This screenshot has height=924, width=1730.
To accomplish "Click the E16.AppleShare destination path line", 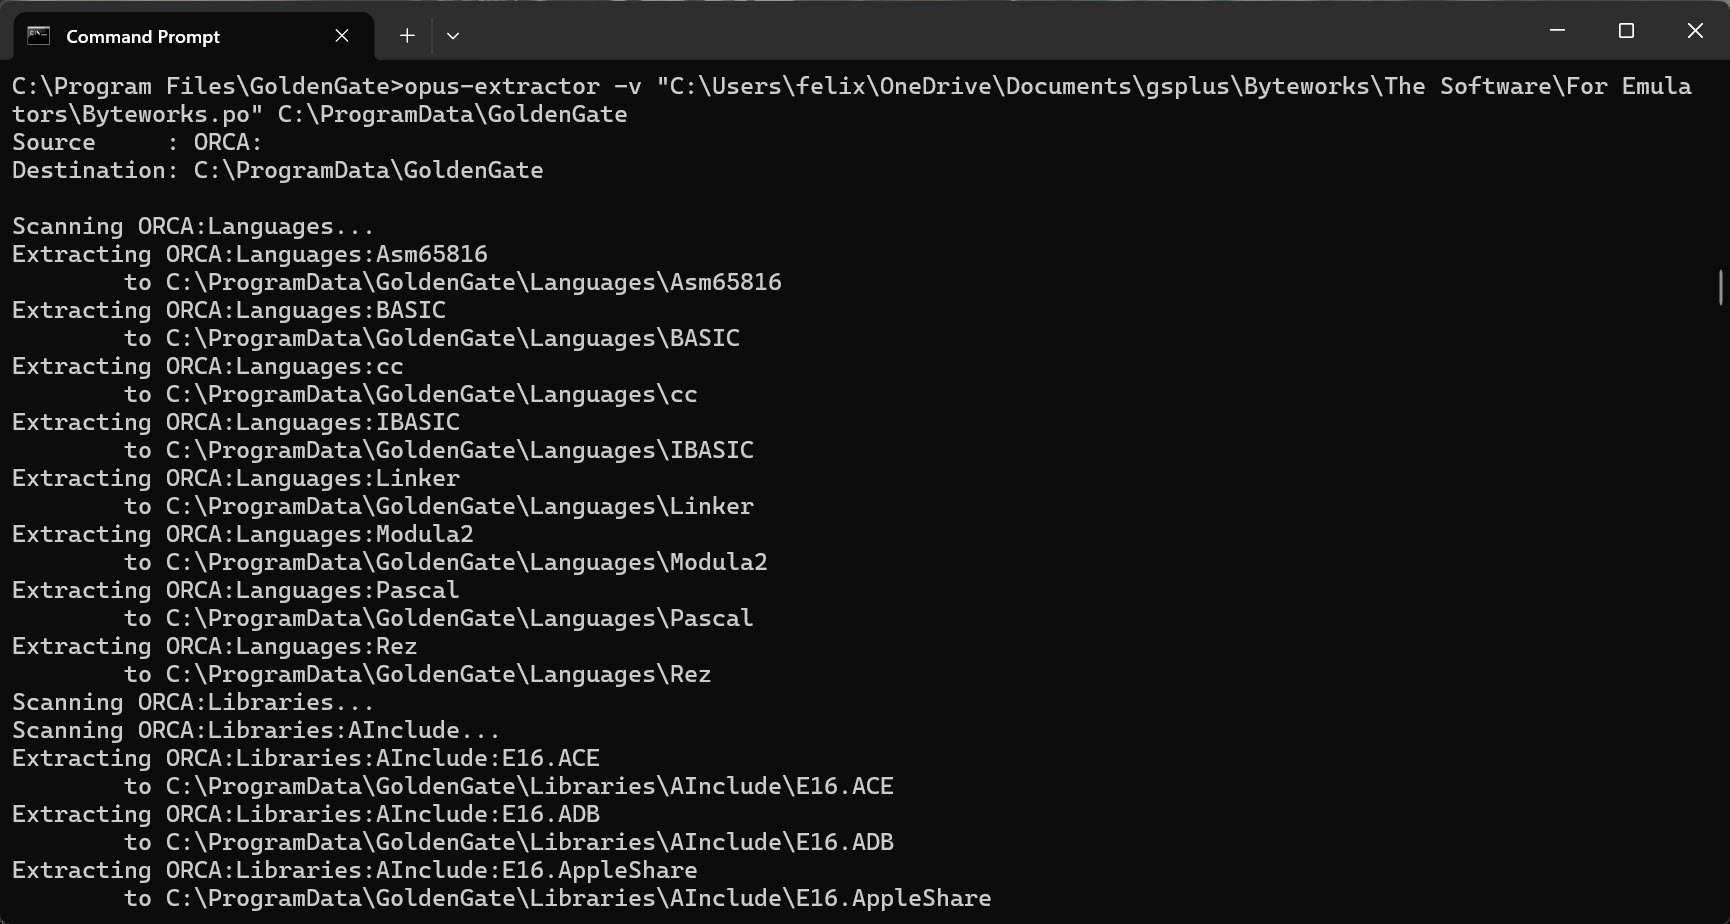I will click(x=558, y=898).
